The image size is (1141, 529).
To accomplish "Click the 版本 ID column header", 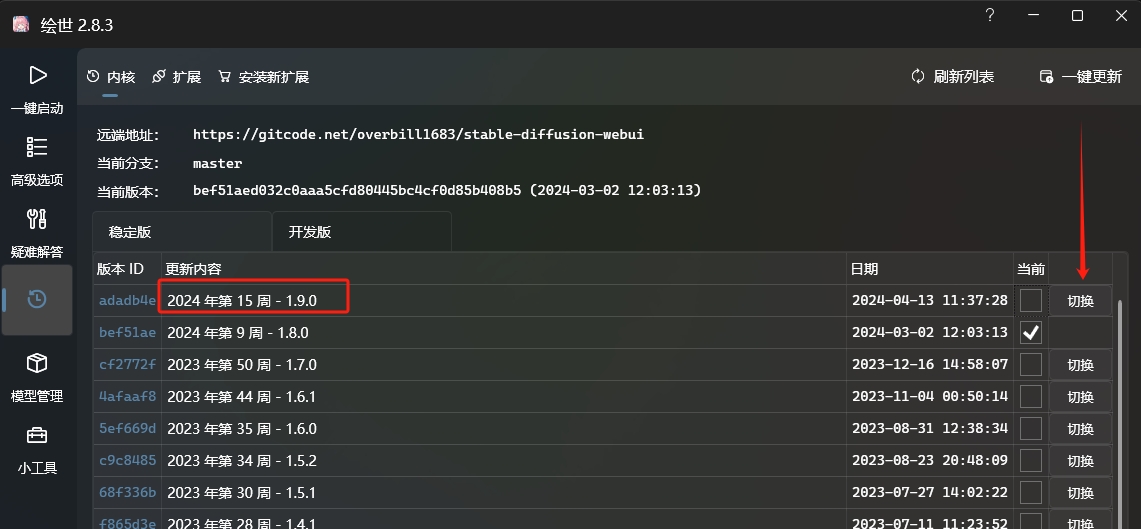I will 127,269.
